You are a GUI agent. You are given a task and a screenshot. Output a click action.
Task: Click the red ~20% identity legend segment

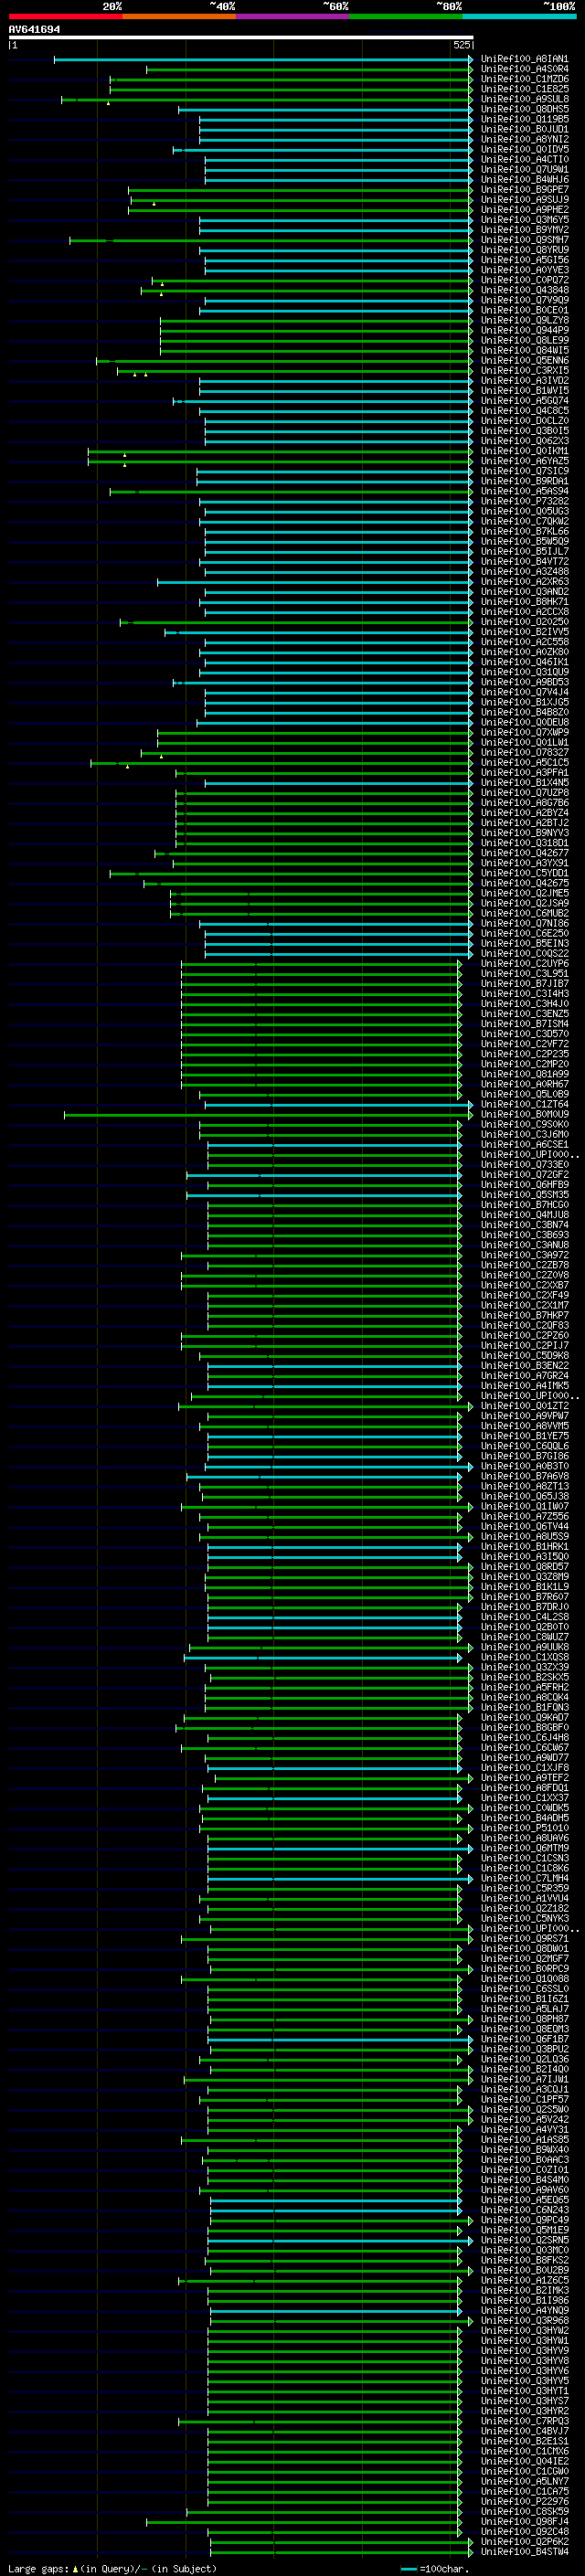[65, 16]
